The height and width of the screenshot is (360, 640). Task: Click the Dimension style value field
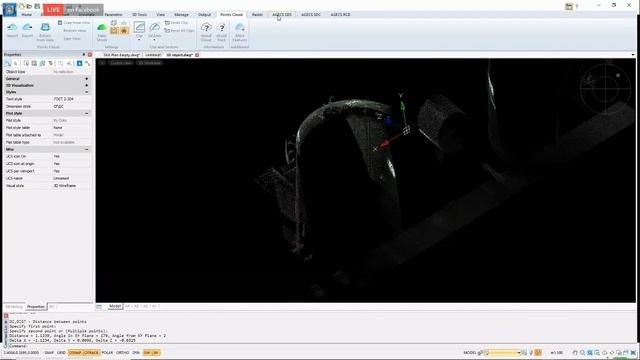pyautogui.click(x=71, y=107)
